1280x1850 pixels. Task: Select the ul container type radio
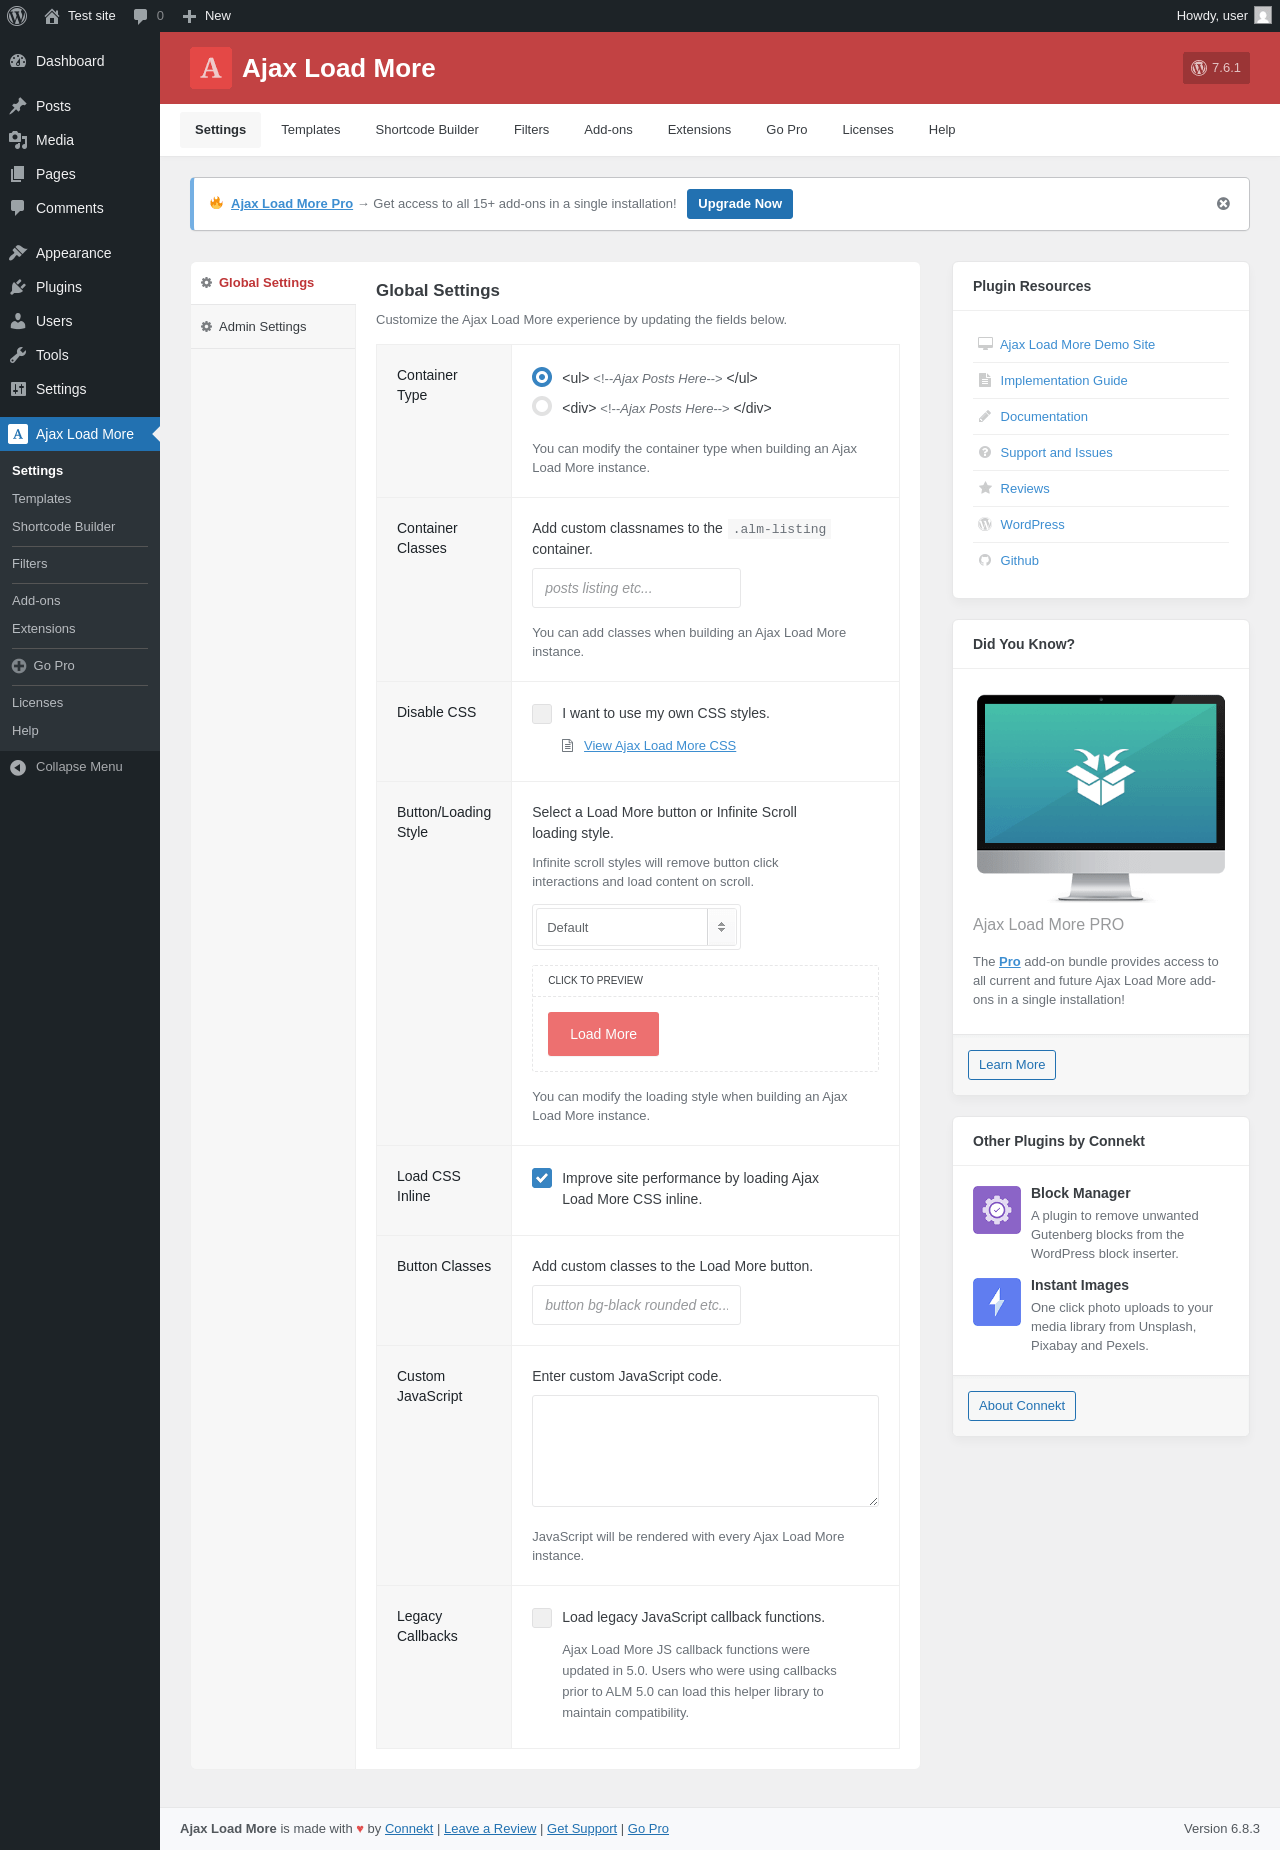coord(542,377)
